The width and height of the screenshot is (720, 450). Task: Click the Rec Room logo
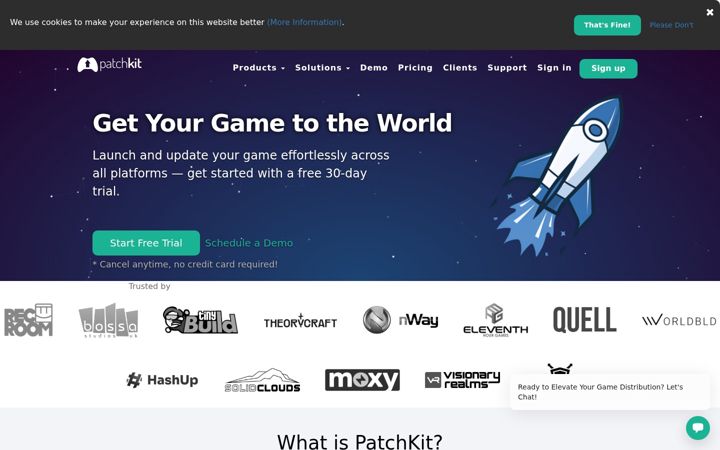28,320
